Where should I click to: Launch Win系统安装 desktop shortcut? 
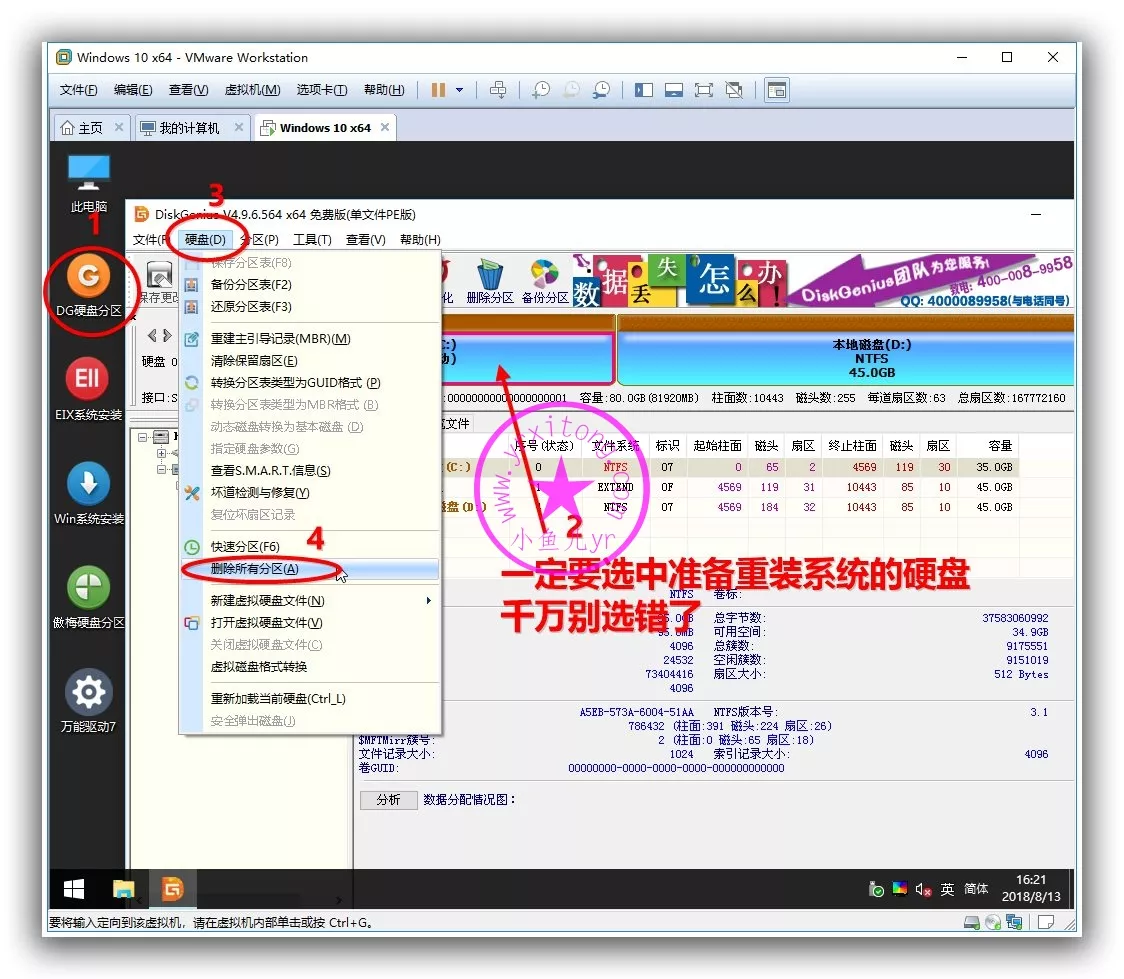(88, 493)
